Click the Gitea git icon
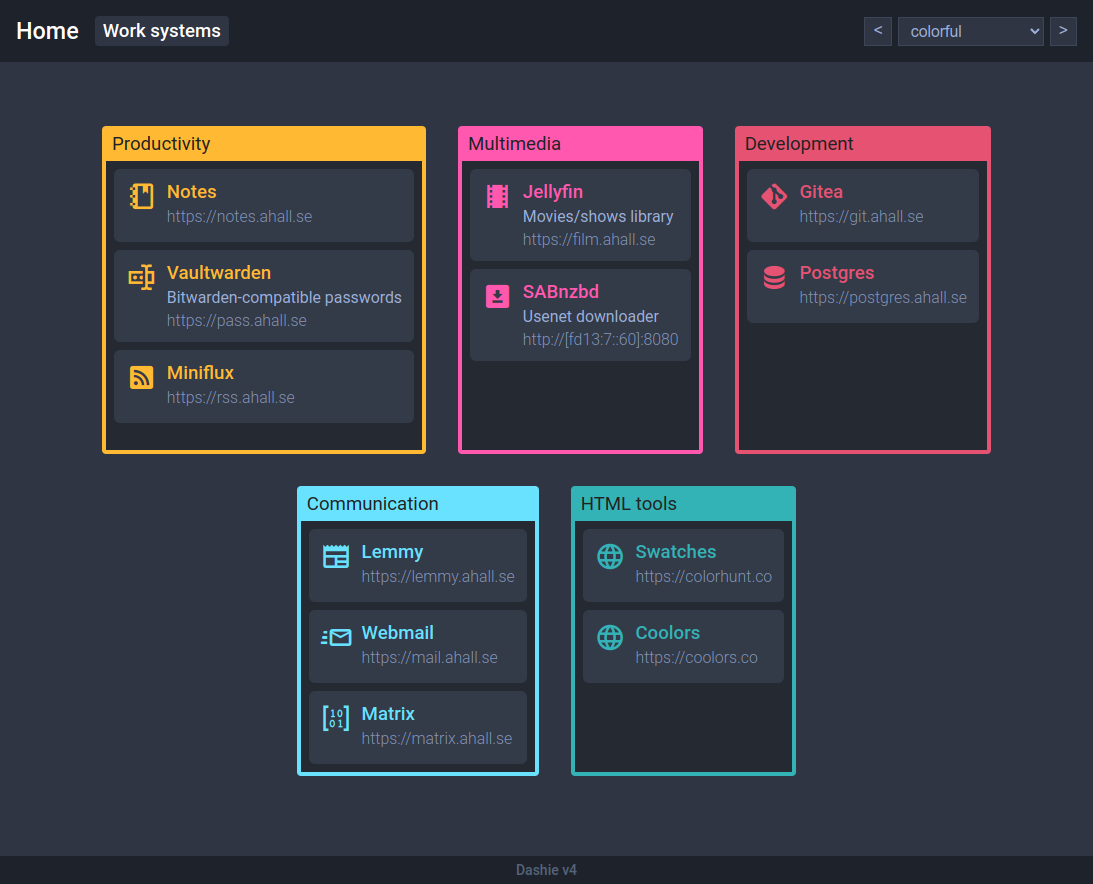1093x884 pixels. (x=774, y=196)
